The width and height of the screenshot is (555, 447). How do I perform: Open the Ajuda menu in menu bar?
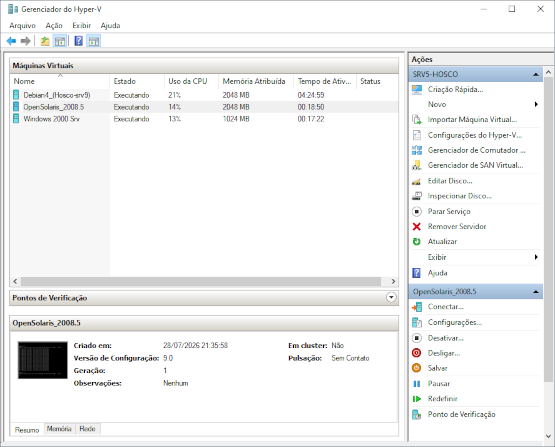coord(110,25)
